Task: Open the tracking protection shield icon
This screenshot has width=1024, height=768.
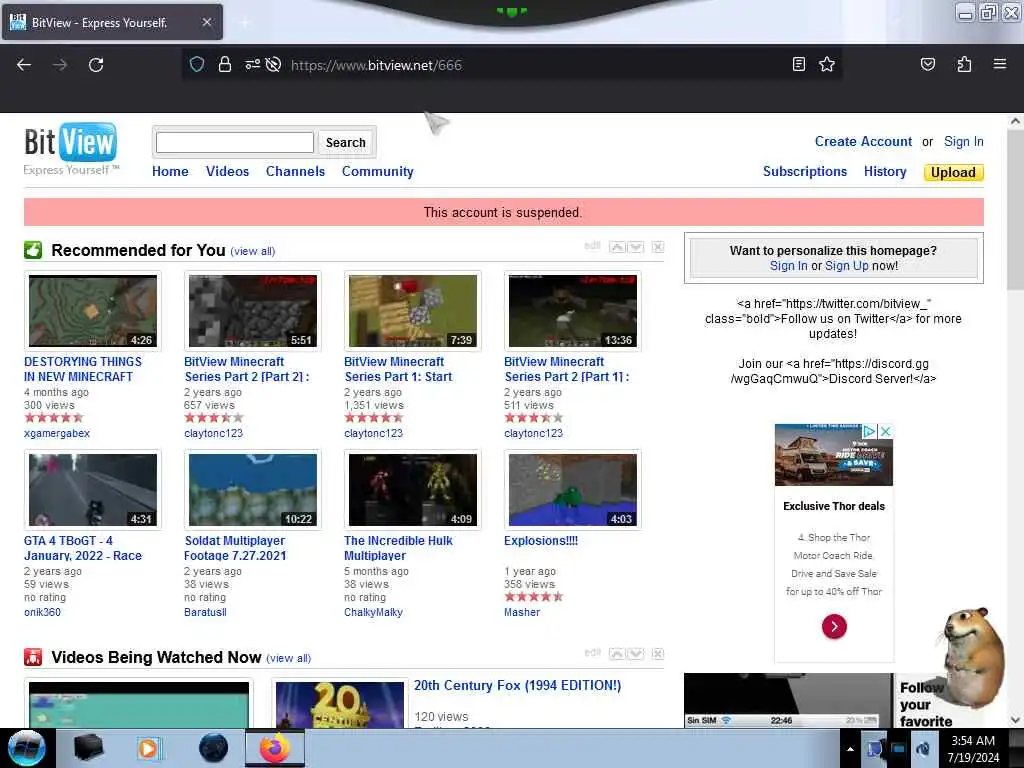Action: [x=197, y=64]
